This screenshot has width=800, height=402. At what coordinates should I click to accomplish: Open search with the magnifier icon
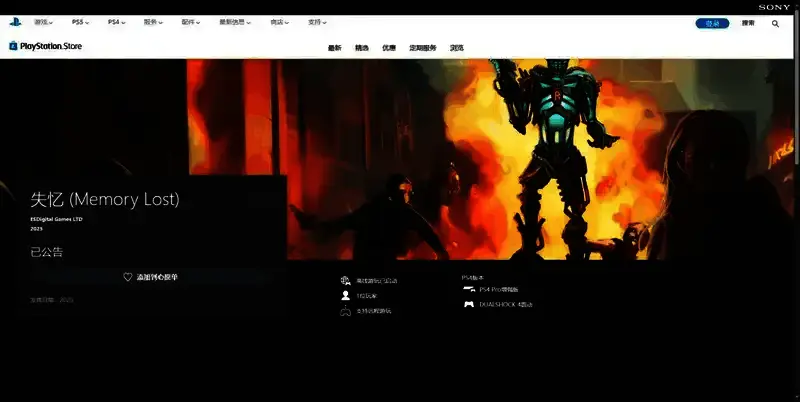775,23
